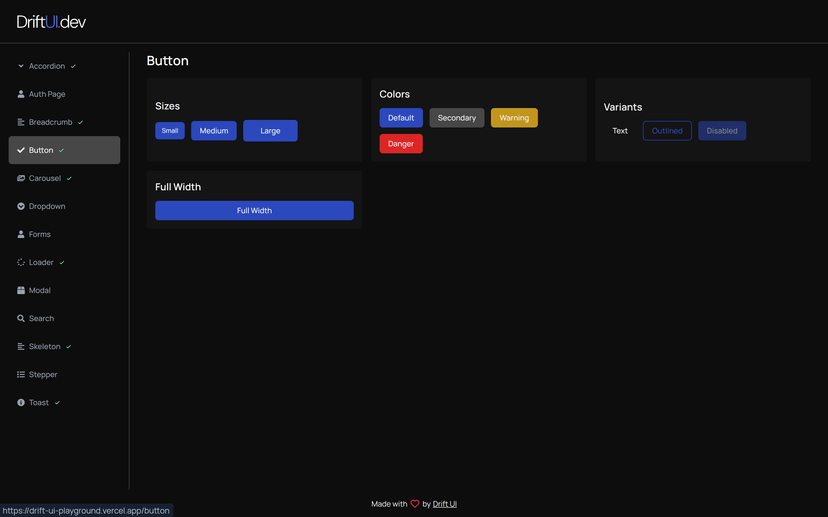Image resolution: width=828 pixels, height=517 pixels.
Task: Click green check mark next to Skeleton
Action: tap(69, 346)
